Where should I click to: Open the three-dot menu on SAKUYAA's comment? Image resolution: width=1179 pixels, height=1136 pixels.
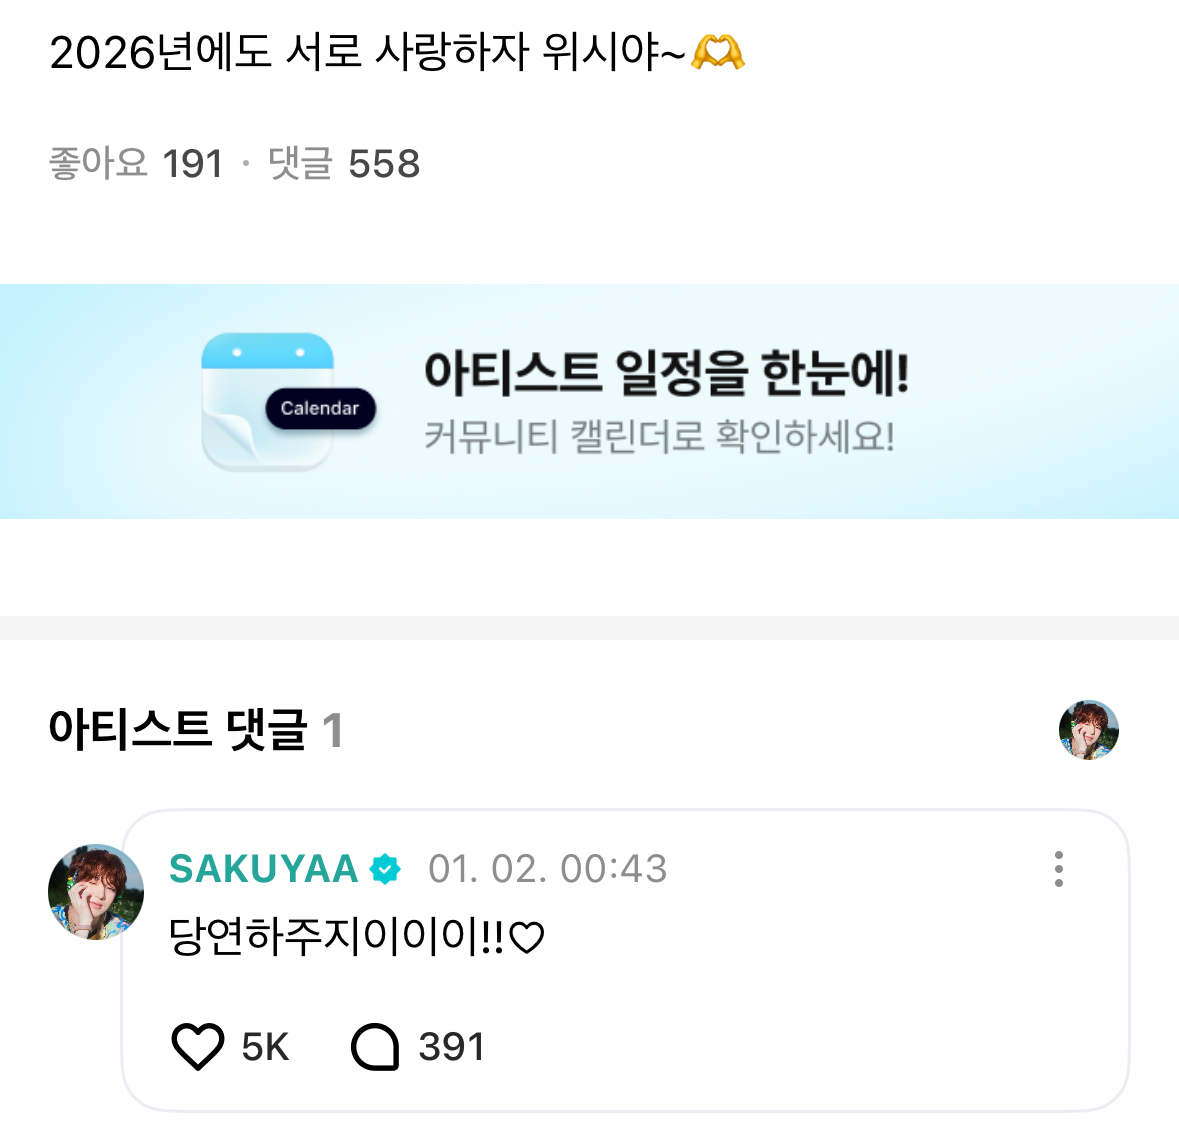[1058, 869]
